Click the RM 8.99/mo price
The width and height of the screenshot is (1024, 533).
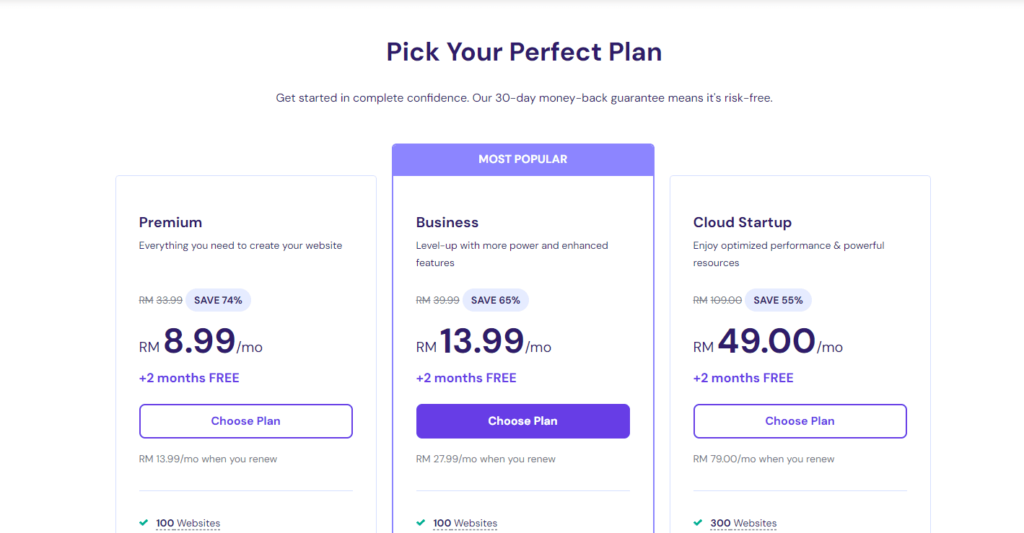coord(201,343)
